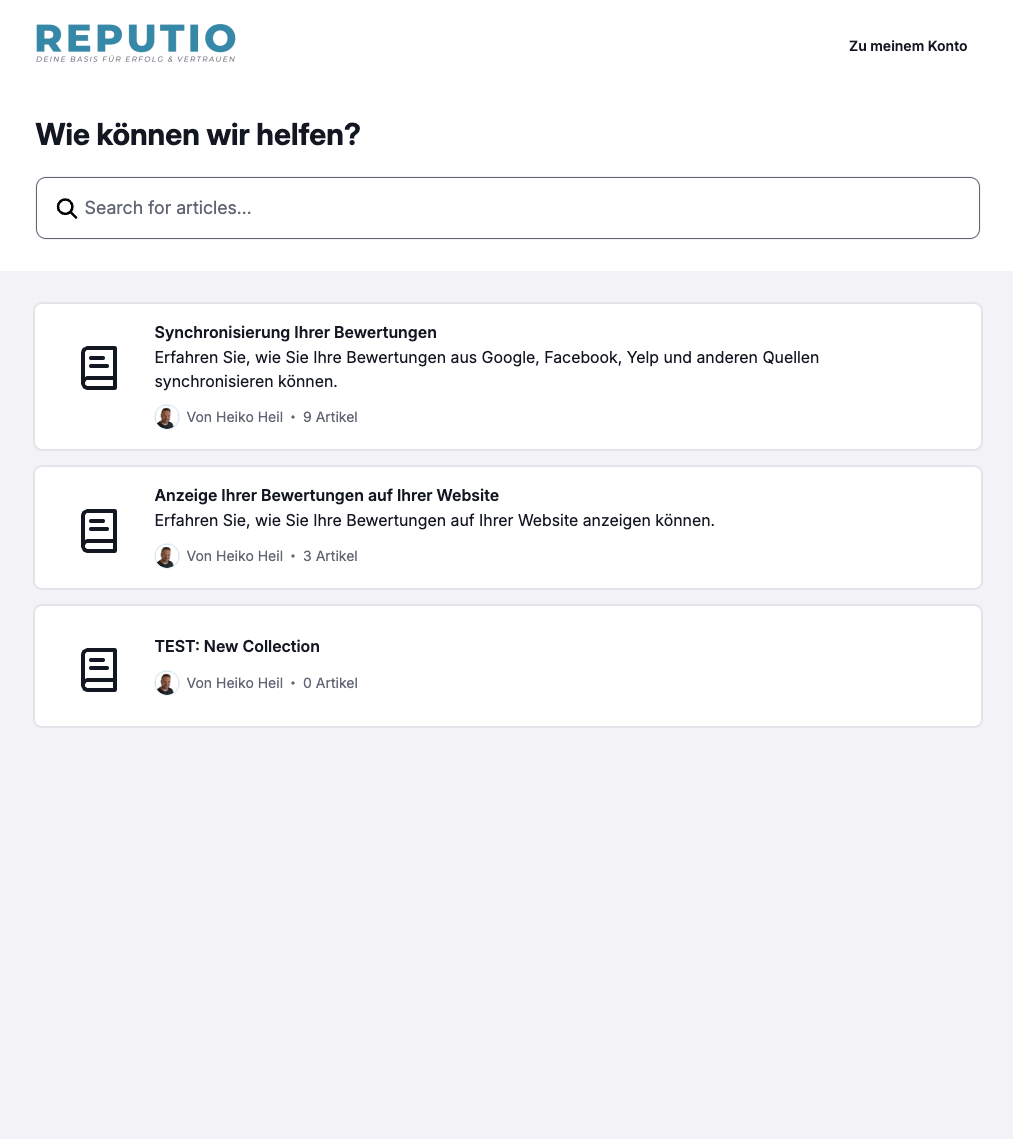This screenshot has height=1141, width=1013.
Task: Open 'Zu meinem Konto' link
Action: pyautogui.click(x=908, y=46)
